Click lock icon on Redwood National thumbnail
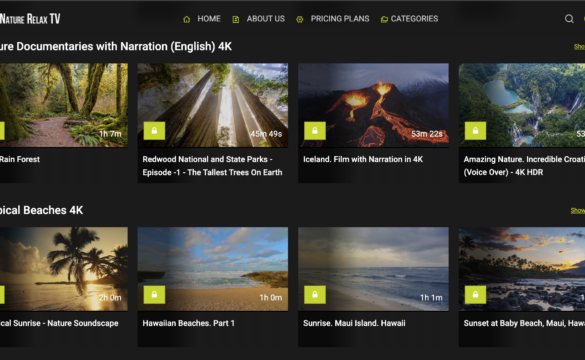The width and height of the screenshot is (585, 360). pos(154,131)
